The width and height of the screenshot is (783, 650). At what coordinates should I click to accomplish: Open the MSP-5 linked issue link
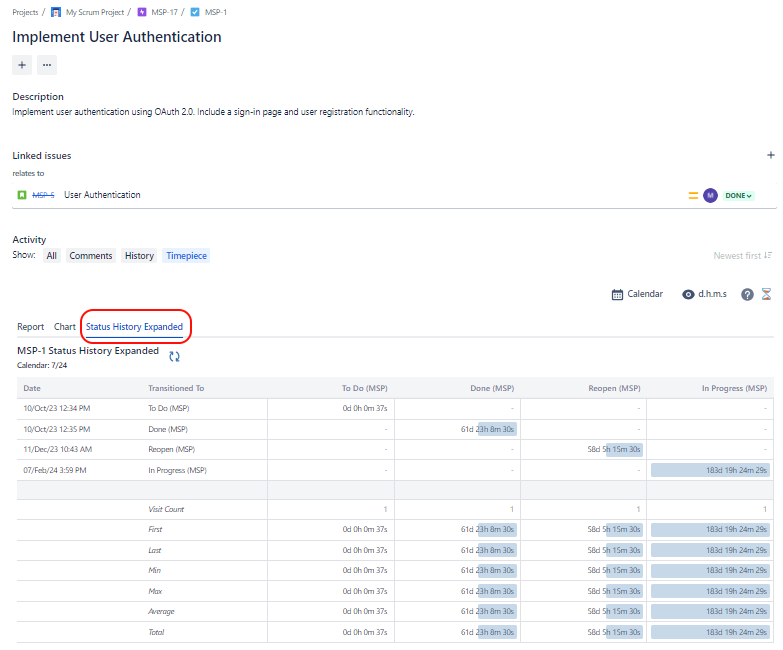(x=43, y=195)
